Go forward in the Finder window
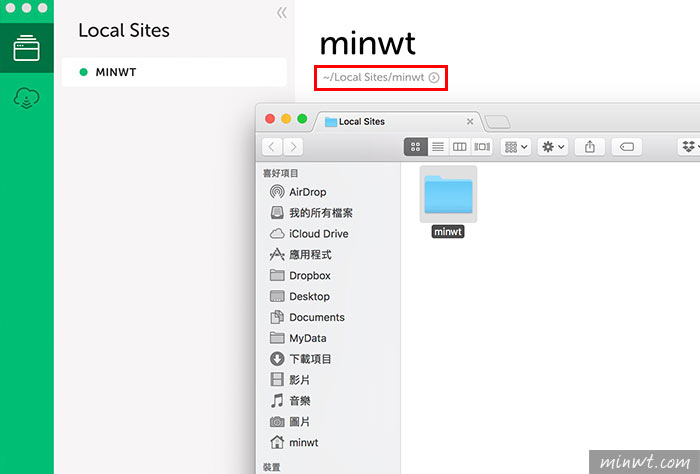 coord(293,147)
